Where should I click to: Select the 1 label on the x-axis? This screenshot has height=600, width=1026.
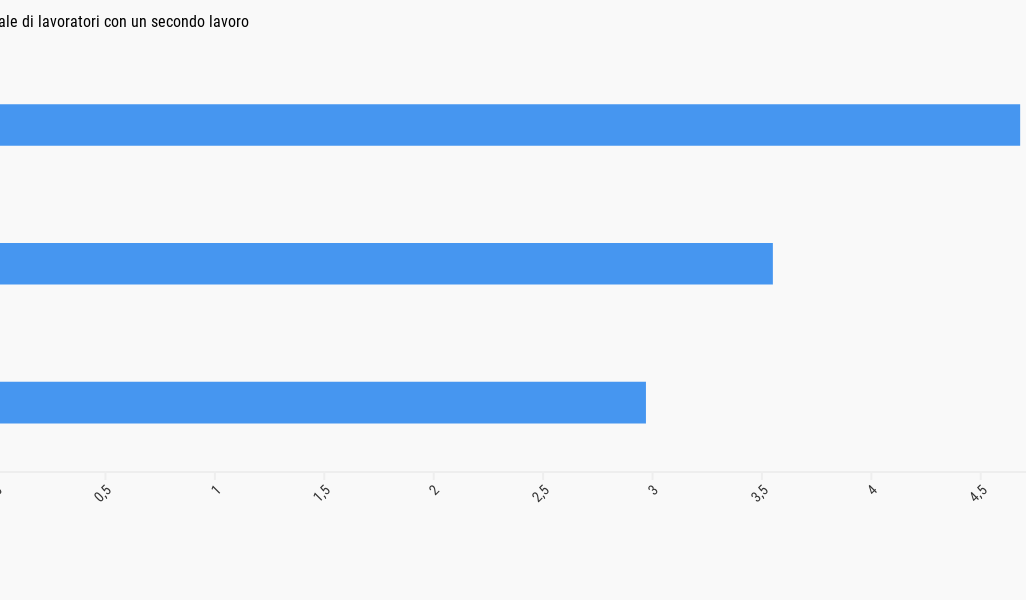coord(215,490)
